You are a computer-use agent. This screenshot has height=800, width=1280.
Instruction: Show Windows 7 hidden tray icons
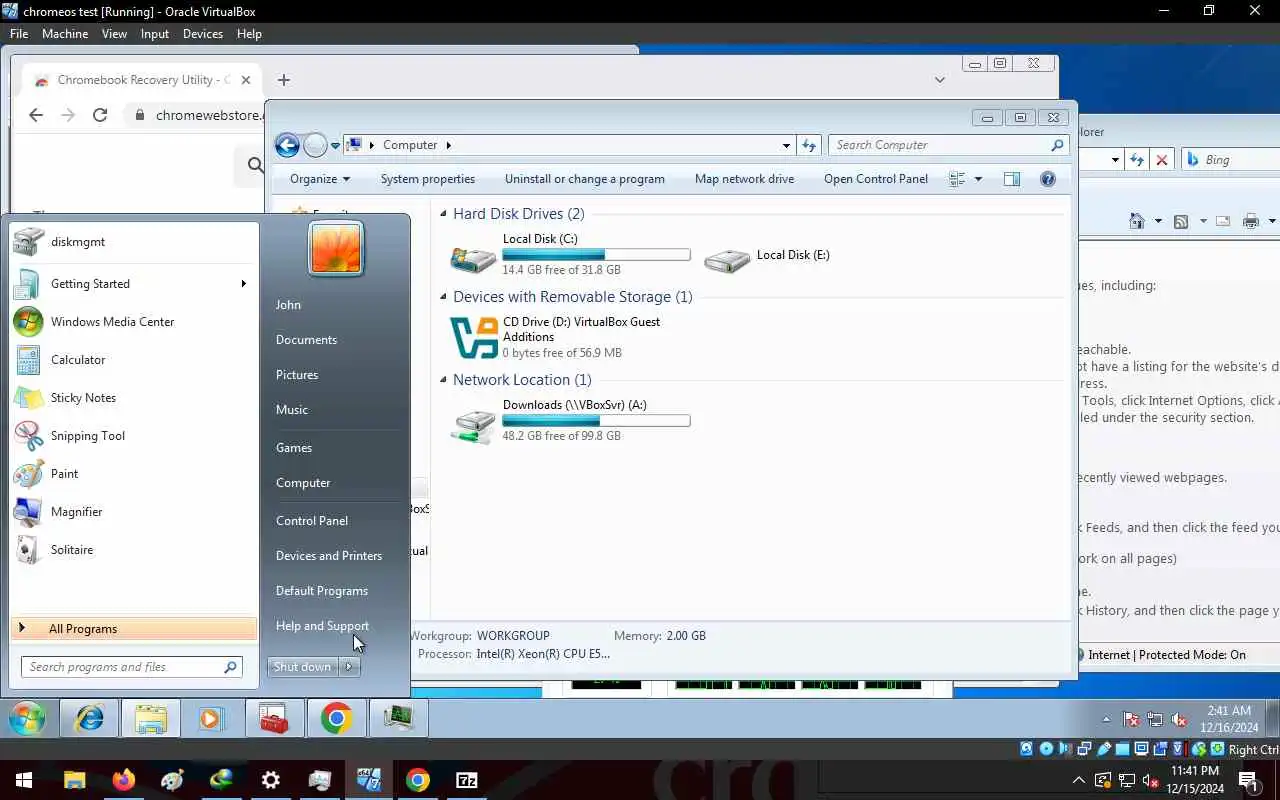click(1105, 719)
